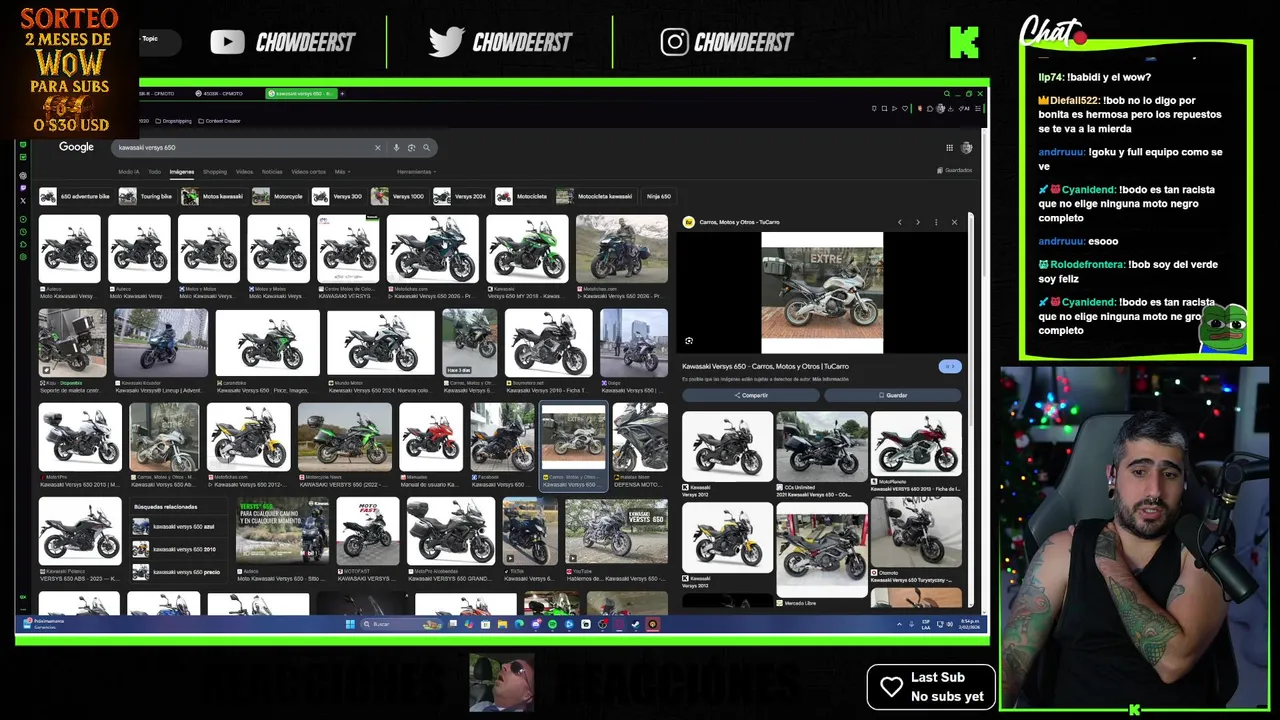
Task: Click the blue Ir visit button
Action: [949, 367]
